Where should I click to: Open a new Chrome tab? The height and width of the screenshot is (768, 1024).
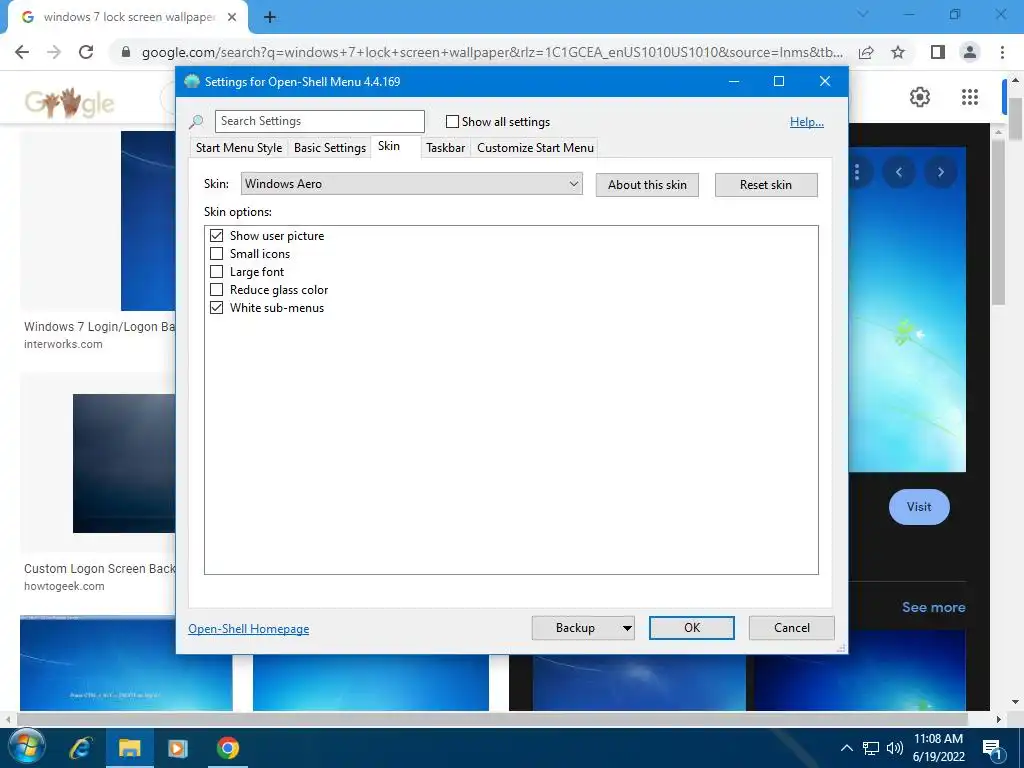click(x=270, y=18)
